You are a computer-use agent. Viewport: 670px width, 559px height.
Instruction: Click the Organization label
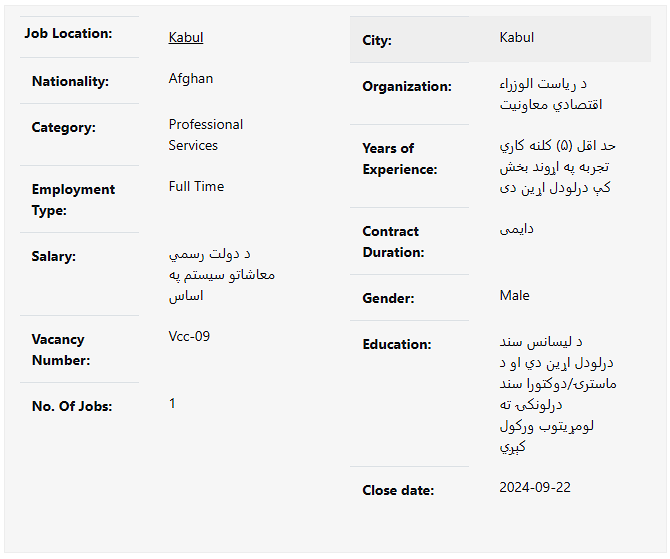tap(407, 87)
